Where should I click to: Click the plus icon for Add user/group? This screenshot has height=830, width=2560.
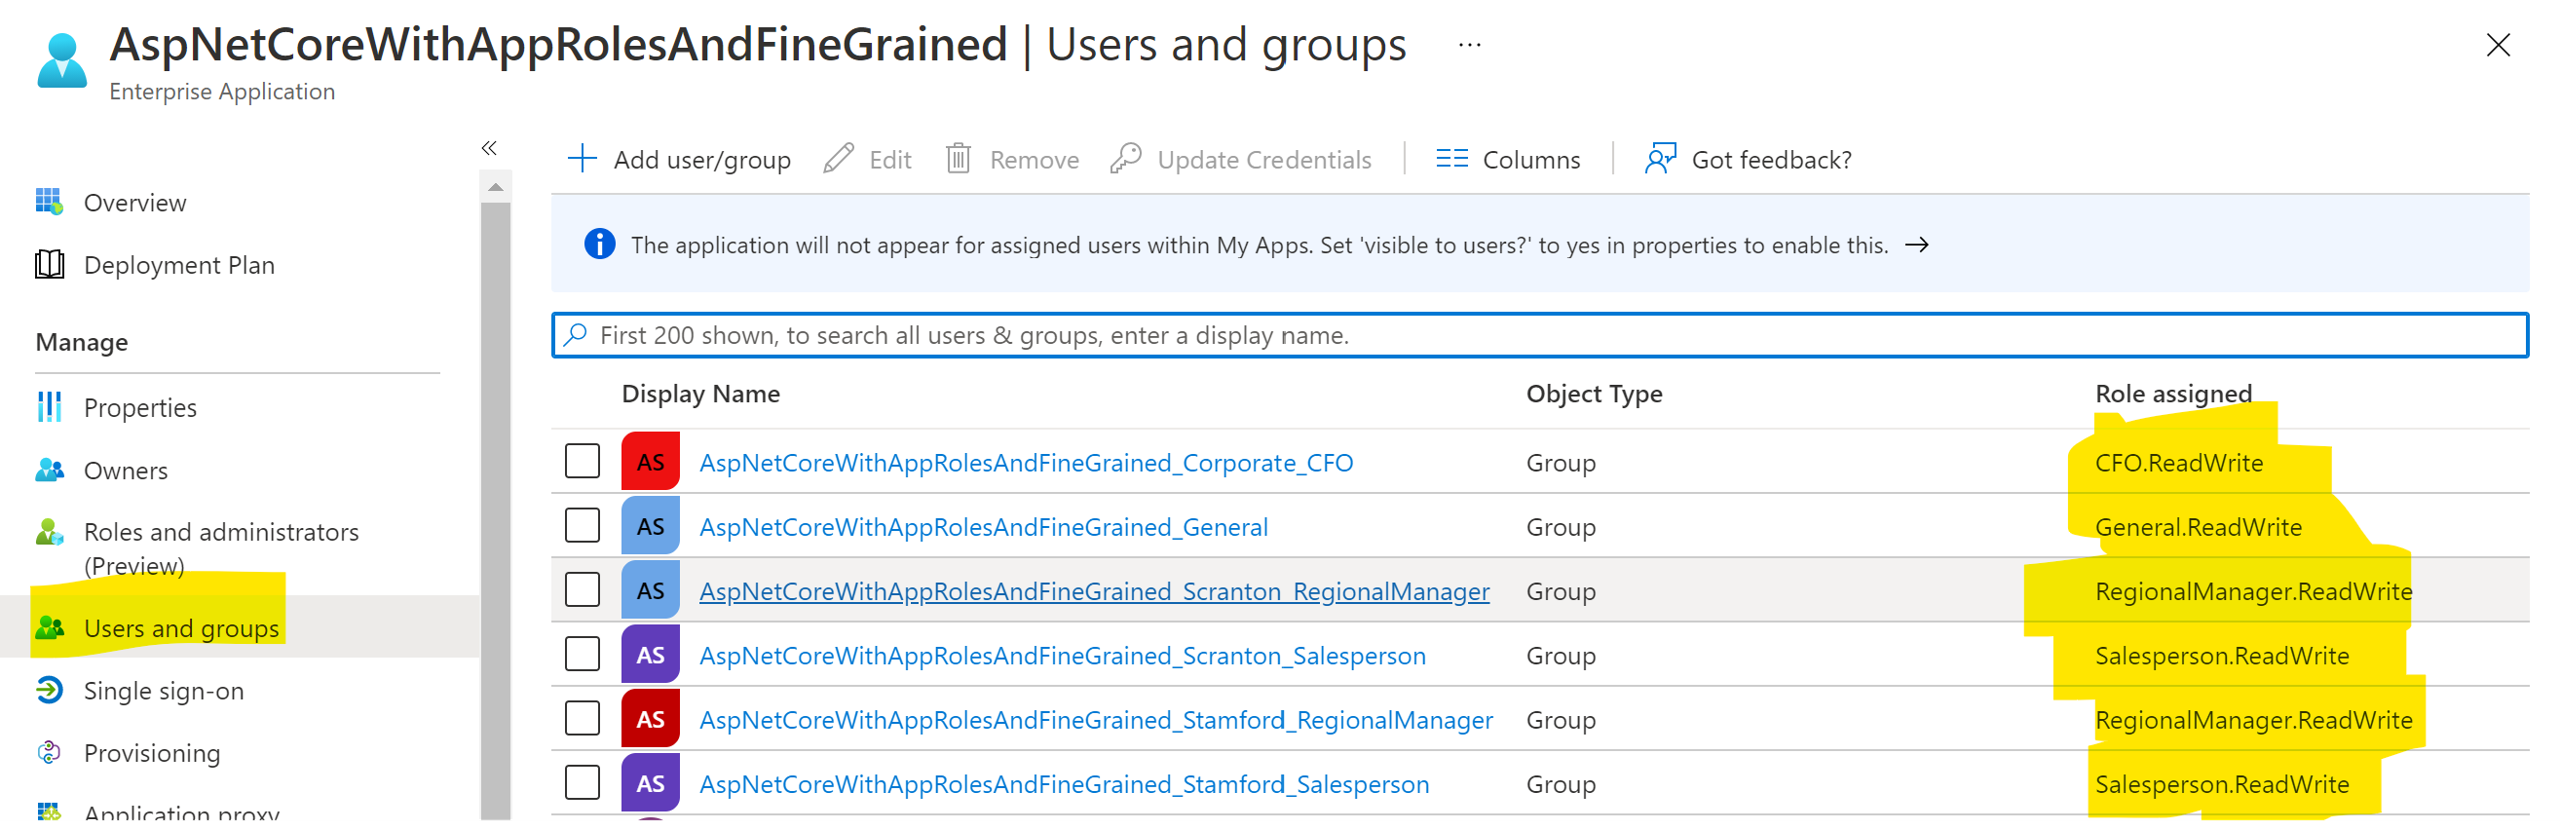click(581, 159)
